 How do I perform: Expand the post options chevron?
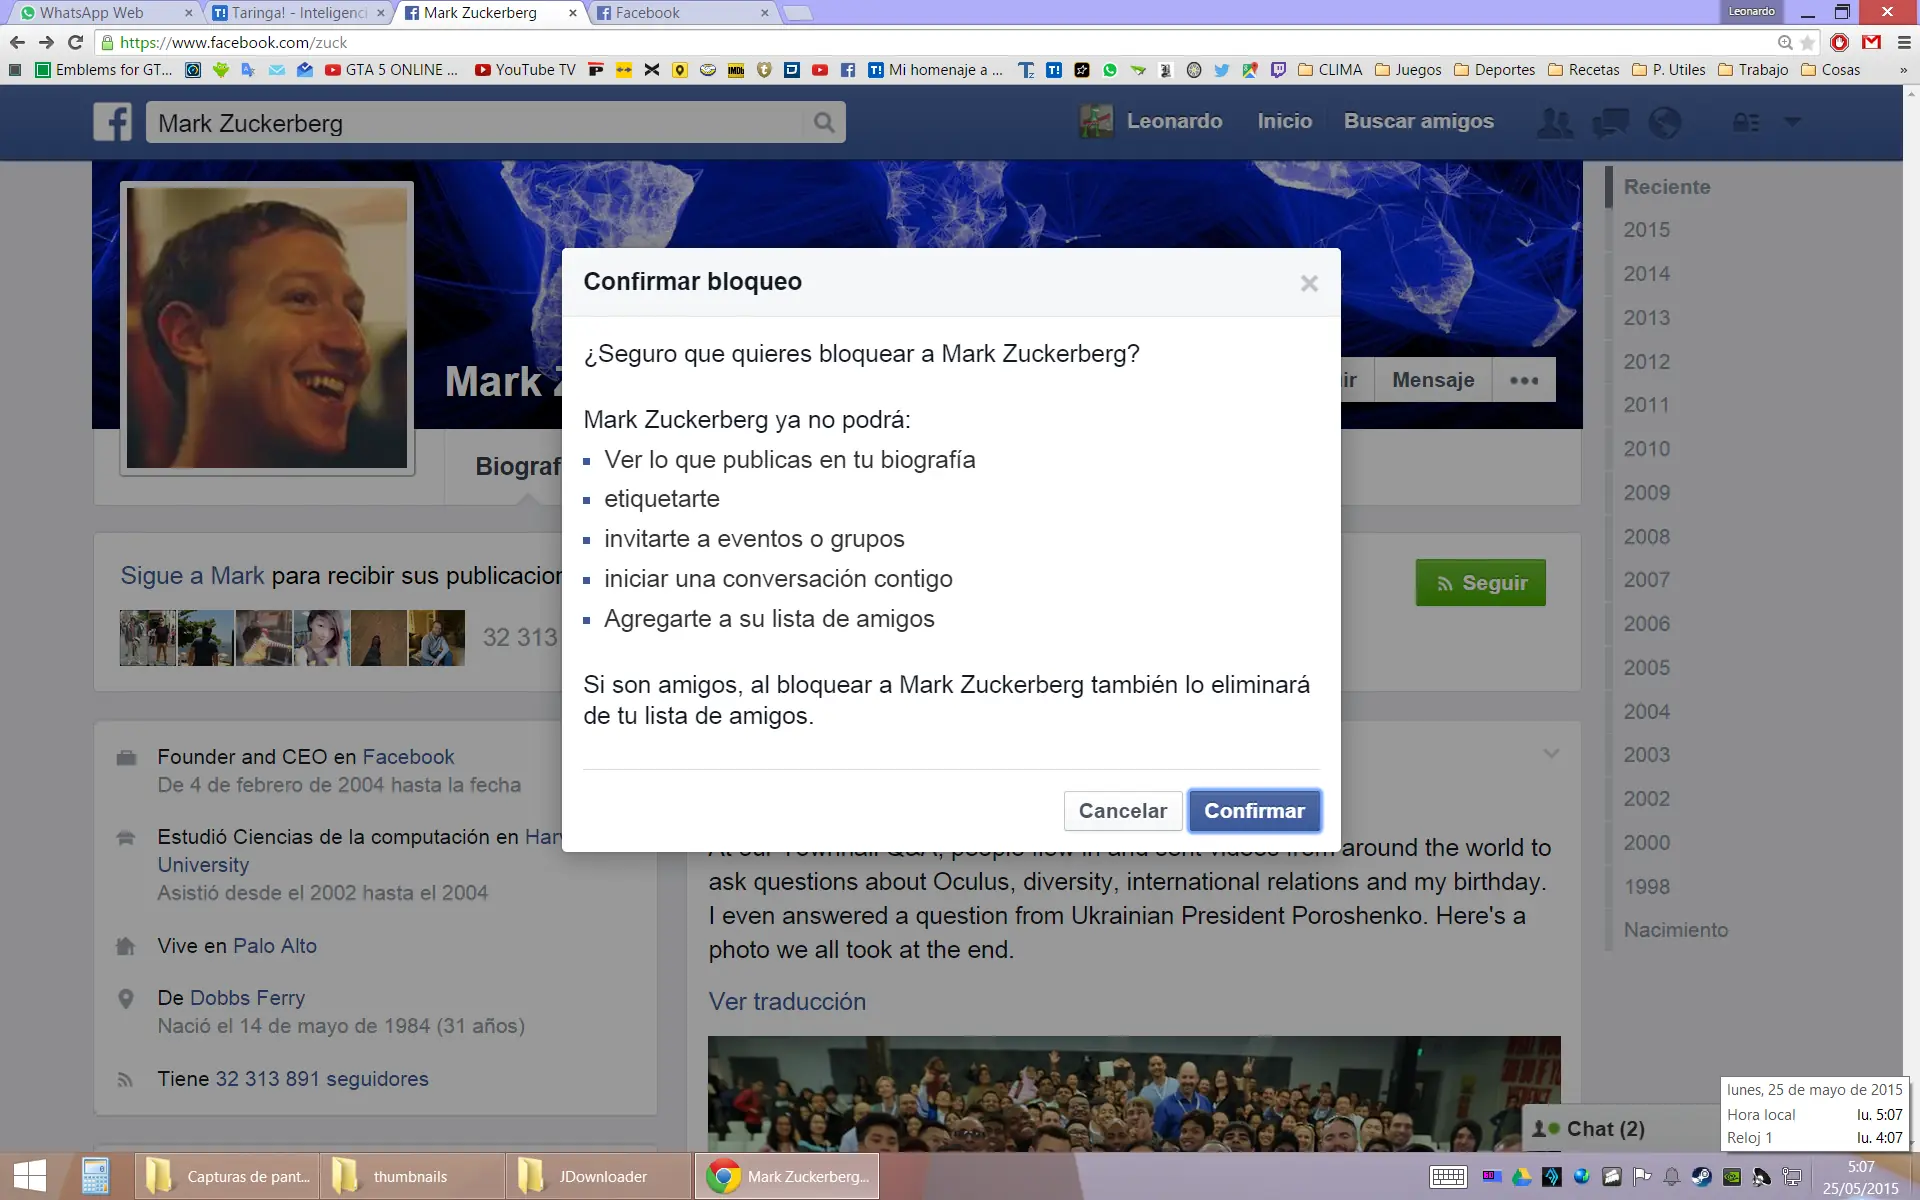click(x=1551, y=754)
